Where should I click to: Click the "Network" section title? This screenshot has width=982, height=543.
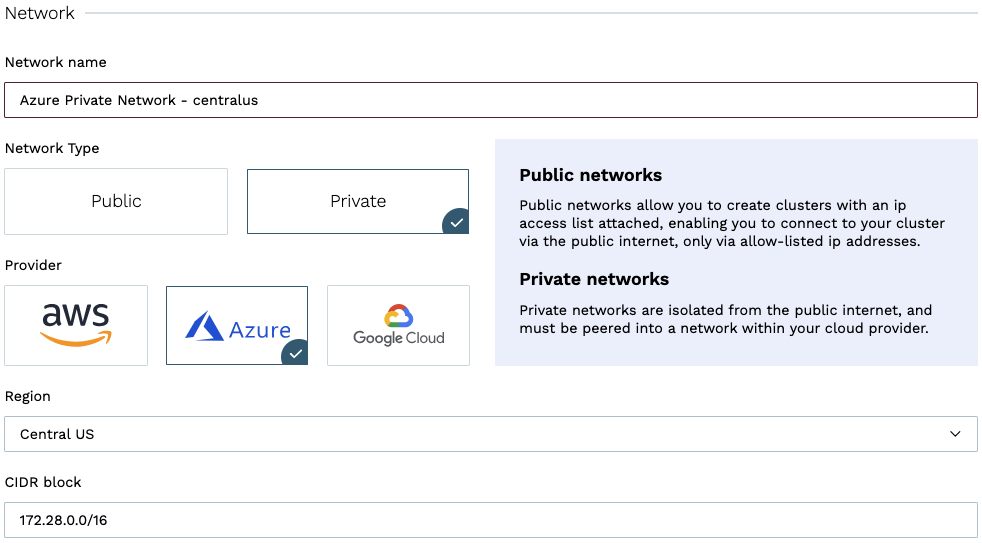tap(40, 13)
